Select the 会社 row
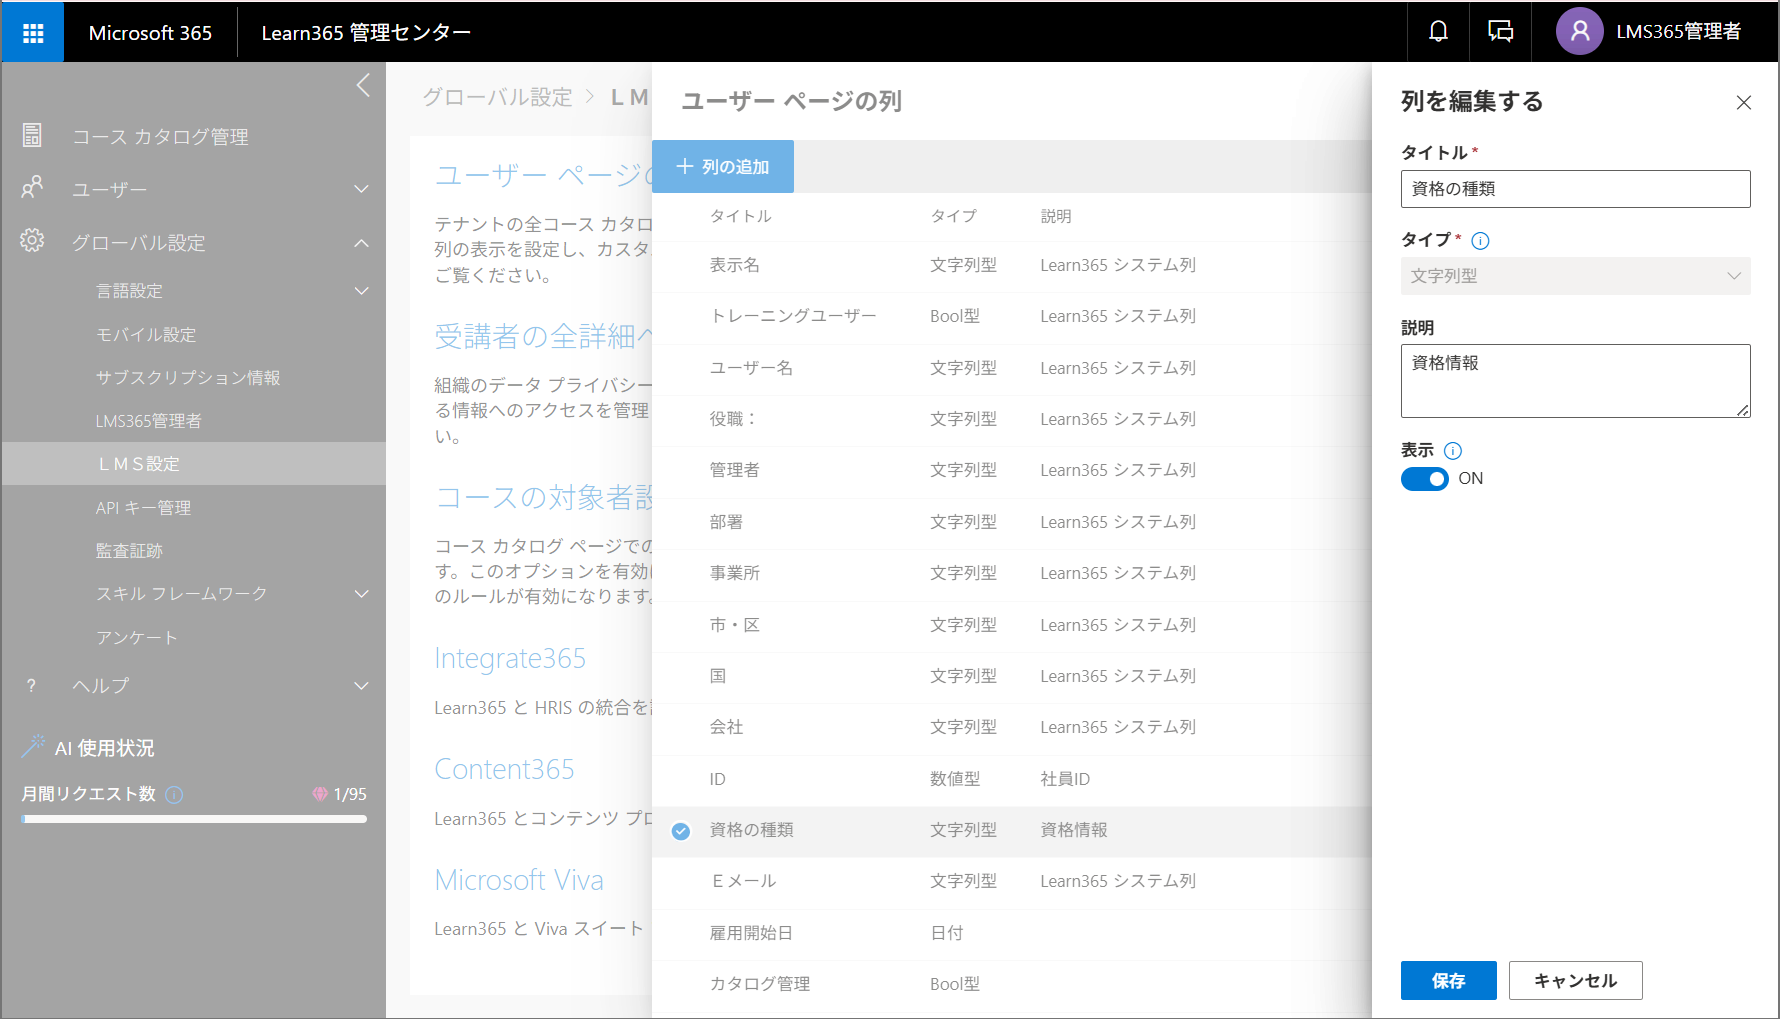This screenshot has height=1019, width=1780. pyautogui.click(x=1011, y=728)
